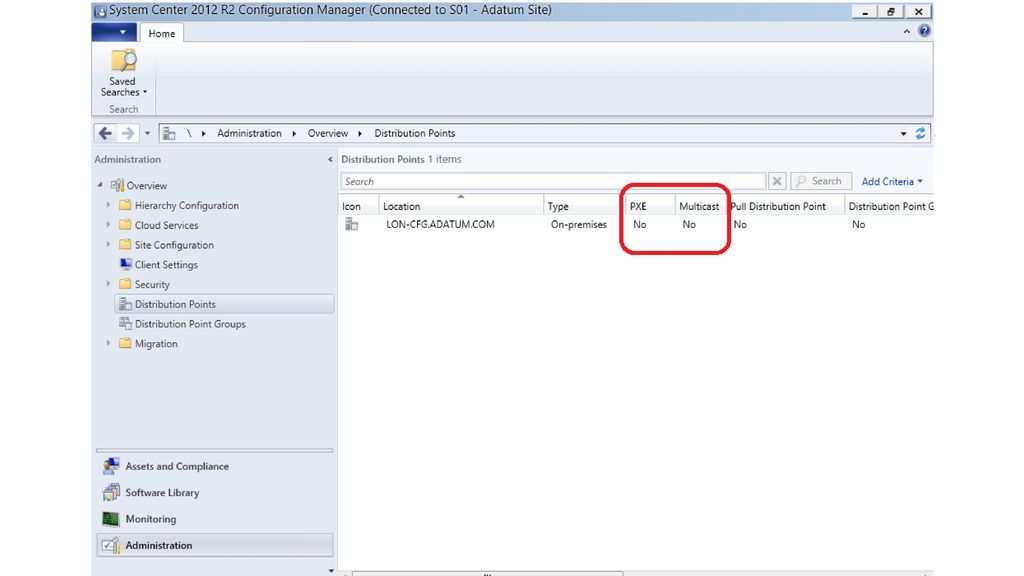
Task: Click the Site Configuration folder icon
Action: tap(125, 245)
